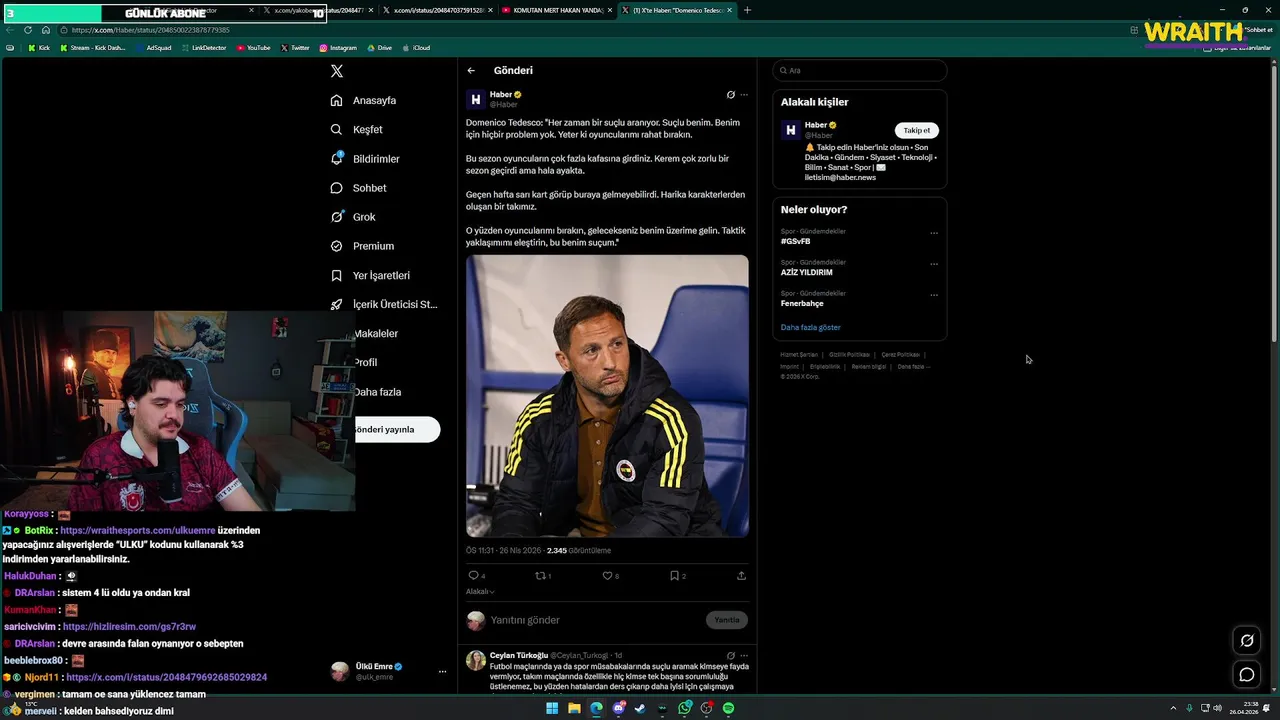Click the browser home button
This screenshot has width=1280, height=720.
point(46,30)
